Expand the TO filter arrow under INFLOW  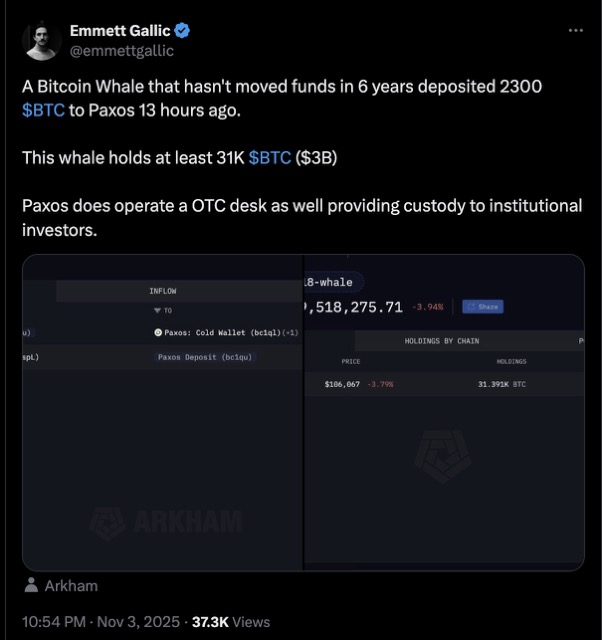(155, 311)
